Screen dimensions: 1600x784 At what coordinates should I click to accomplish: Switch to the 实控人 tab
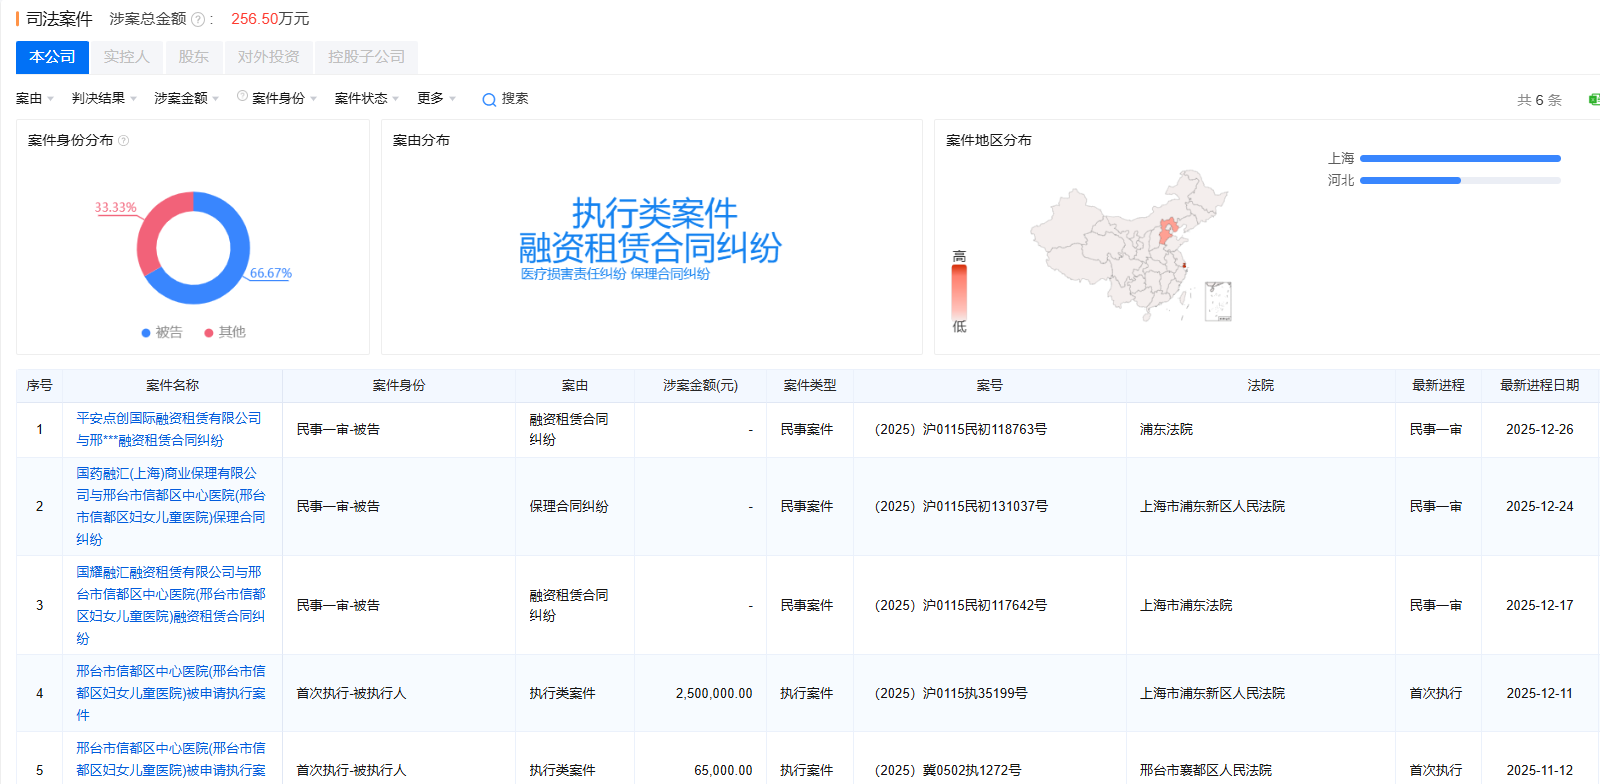(127, 57)
